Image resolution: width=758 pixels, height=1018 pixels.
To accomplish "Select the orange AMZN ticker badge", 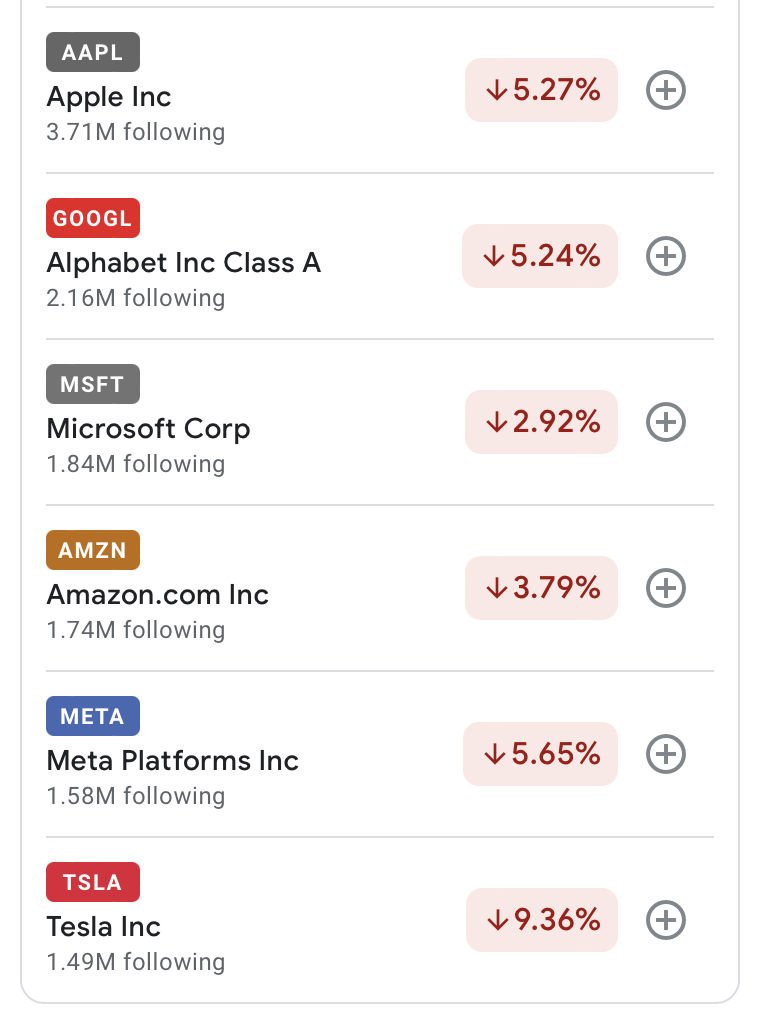I will (x=92, y=550).
